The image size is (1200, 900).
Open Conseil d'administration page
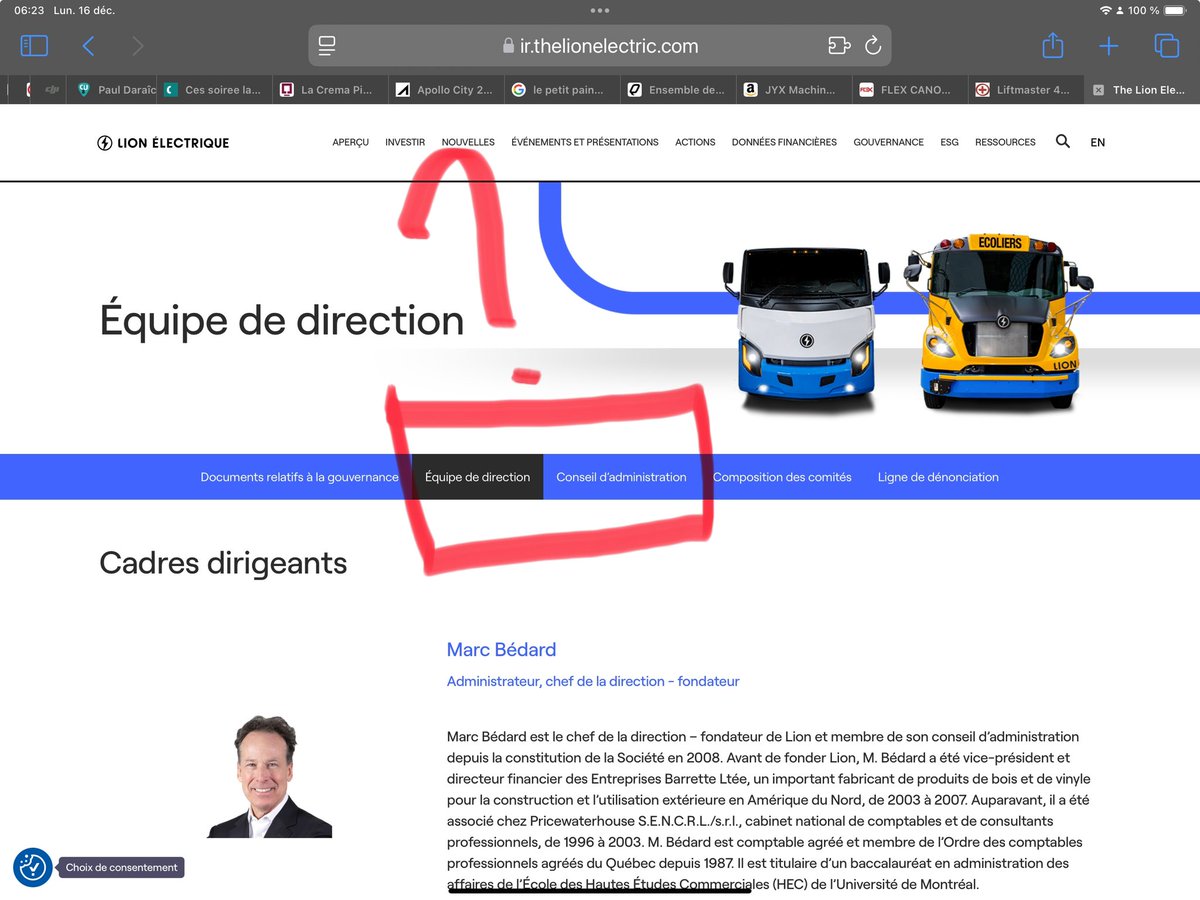click(x=621, y=477)
